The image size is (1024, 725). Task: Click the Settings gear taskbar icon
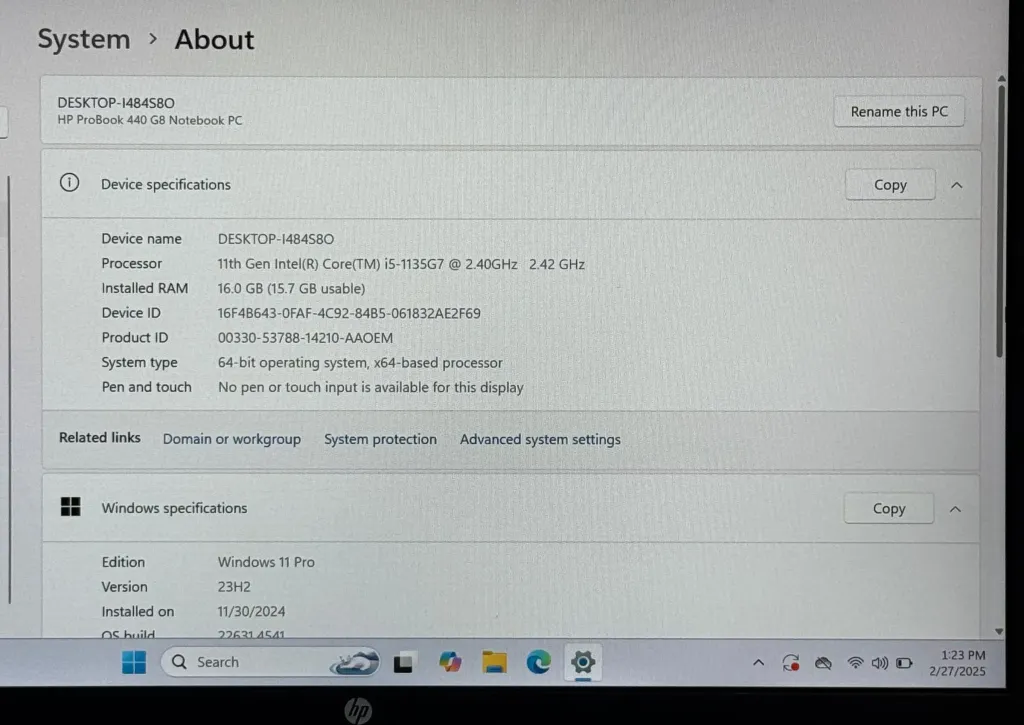point(583,662)
